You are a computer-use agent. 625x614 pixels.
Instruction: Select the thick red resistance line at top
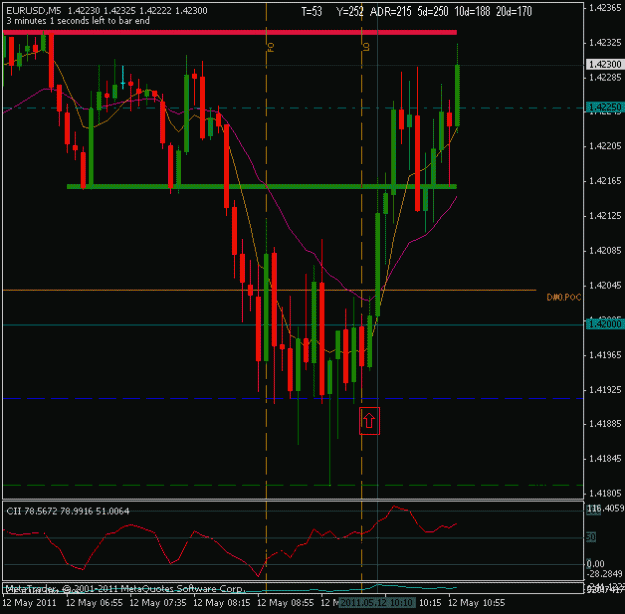click(230, 32)
